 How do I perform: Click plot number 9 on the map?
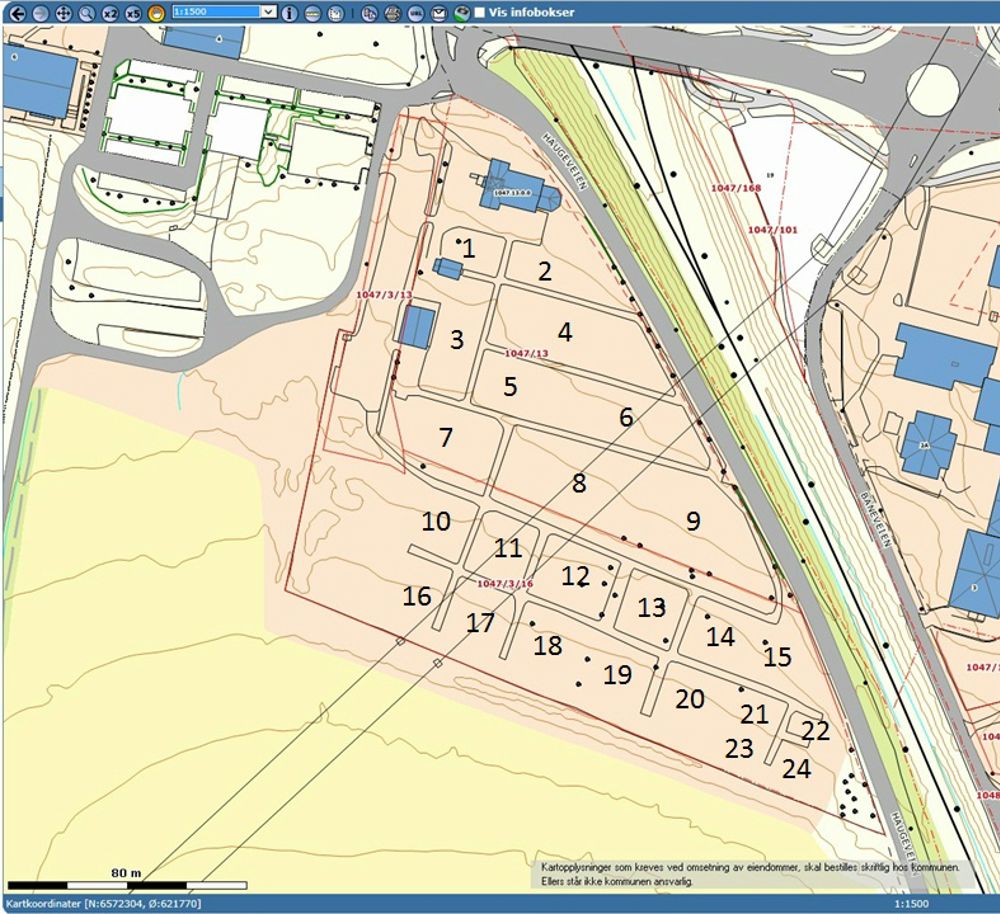coord(692,520)
